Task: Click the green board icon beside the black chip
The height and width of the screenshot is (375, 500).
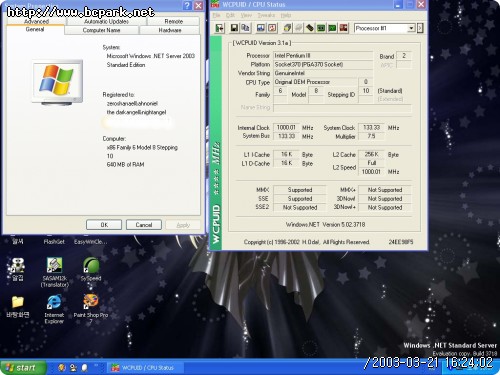Action: (321, 28)
